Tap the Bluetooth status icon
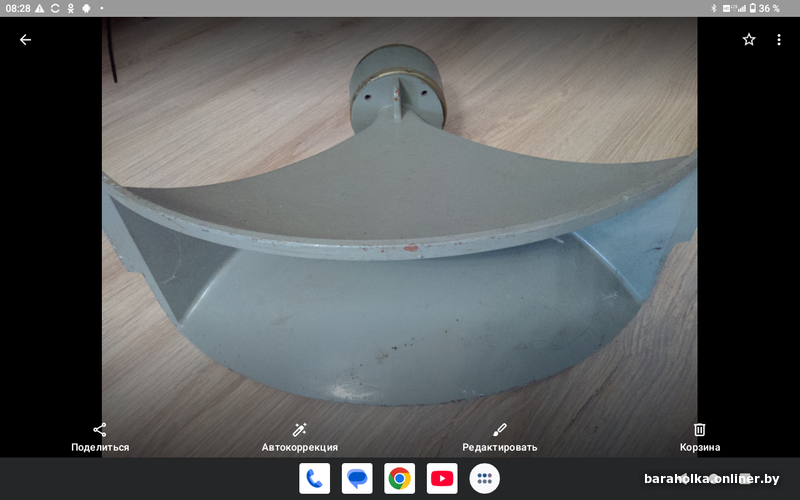Viewport: 800px width, 500px height. point(714,9)
